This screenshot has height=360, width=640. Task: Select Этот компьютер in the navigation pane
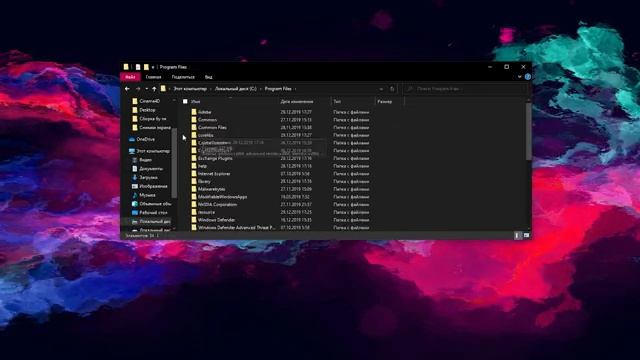coord(153,151)
